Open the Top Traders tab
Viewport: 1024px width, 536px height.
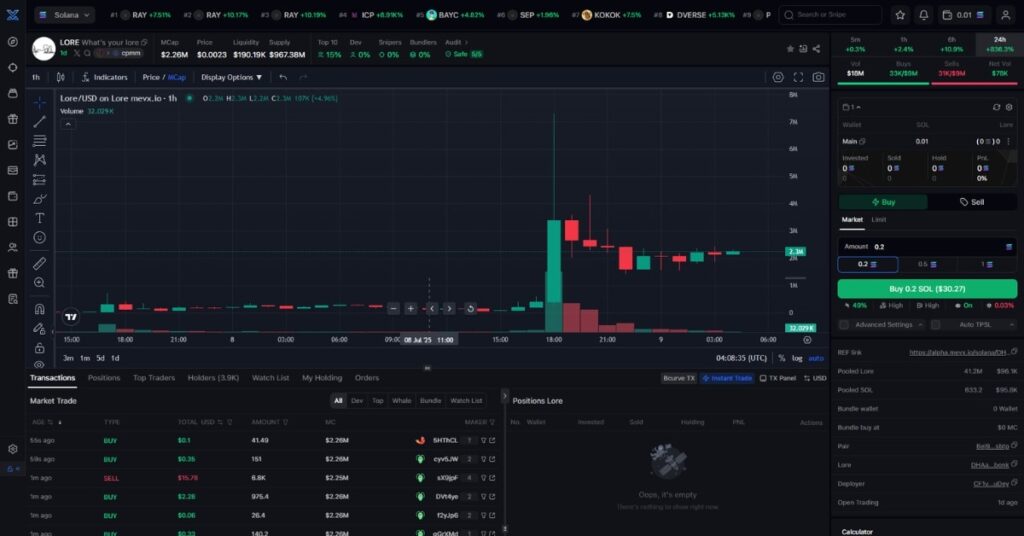(x=154, y=378)
